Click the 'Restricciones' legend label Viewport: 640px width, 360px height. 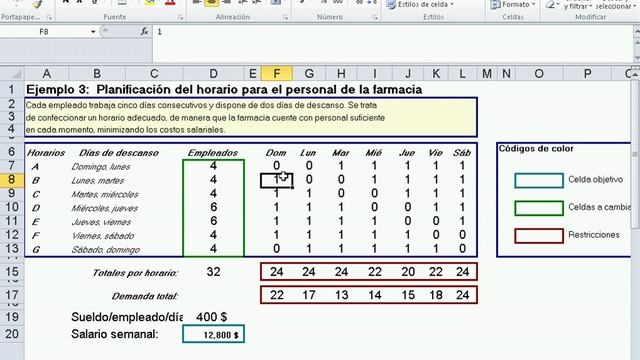pyautogui.click(x=594, y=235)
